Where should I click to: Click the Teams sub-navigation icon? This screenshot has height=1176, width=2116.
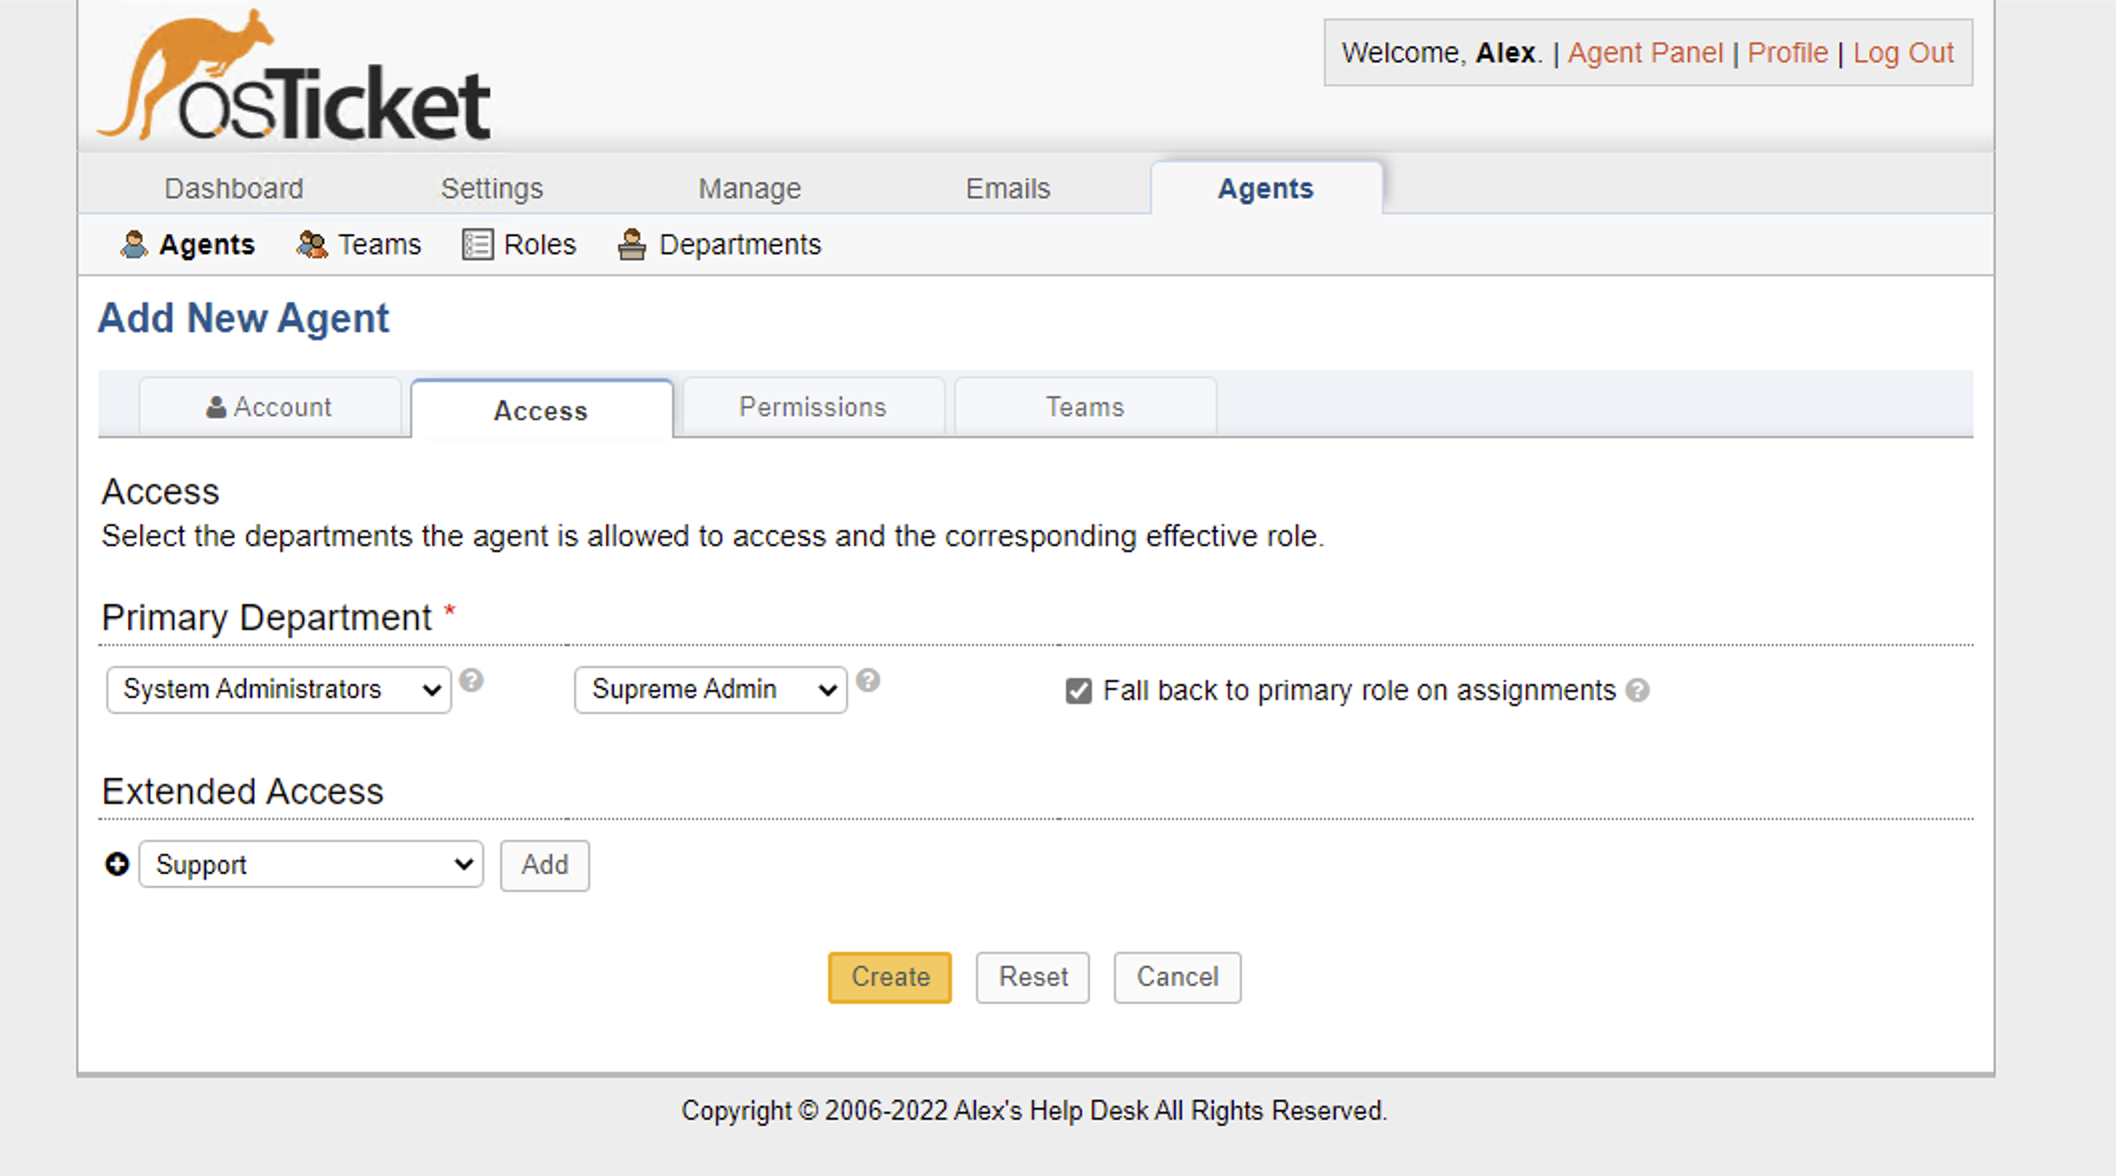(x=312, y=245)
